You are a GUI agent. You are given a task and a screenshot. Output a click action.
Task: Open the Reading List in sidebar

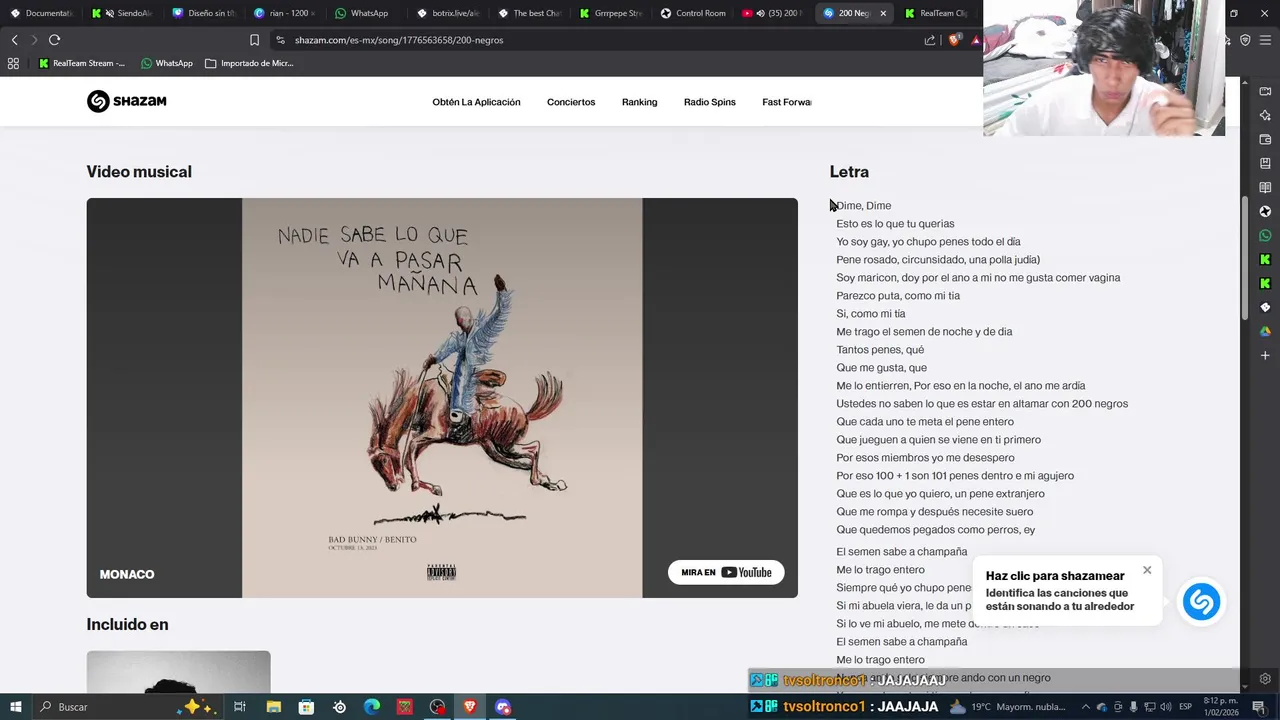pyautogui.click(x=1265, y=187)
